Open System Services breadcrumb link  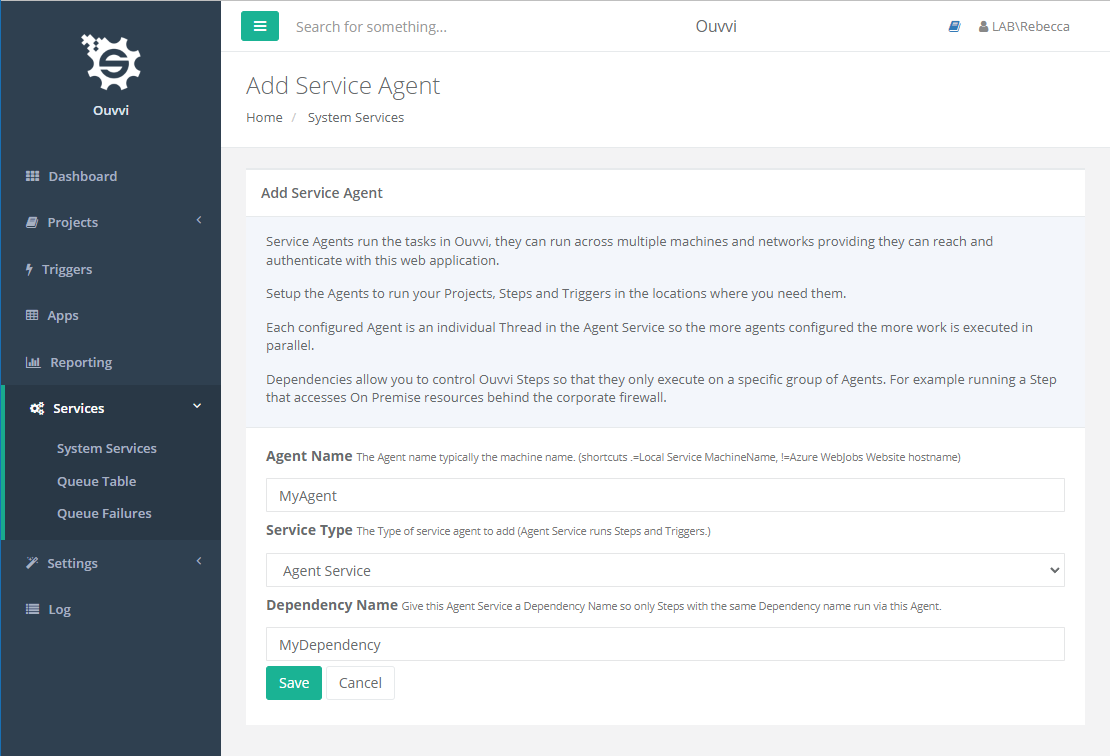point(355,118)
